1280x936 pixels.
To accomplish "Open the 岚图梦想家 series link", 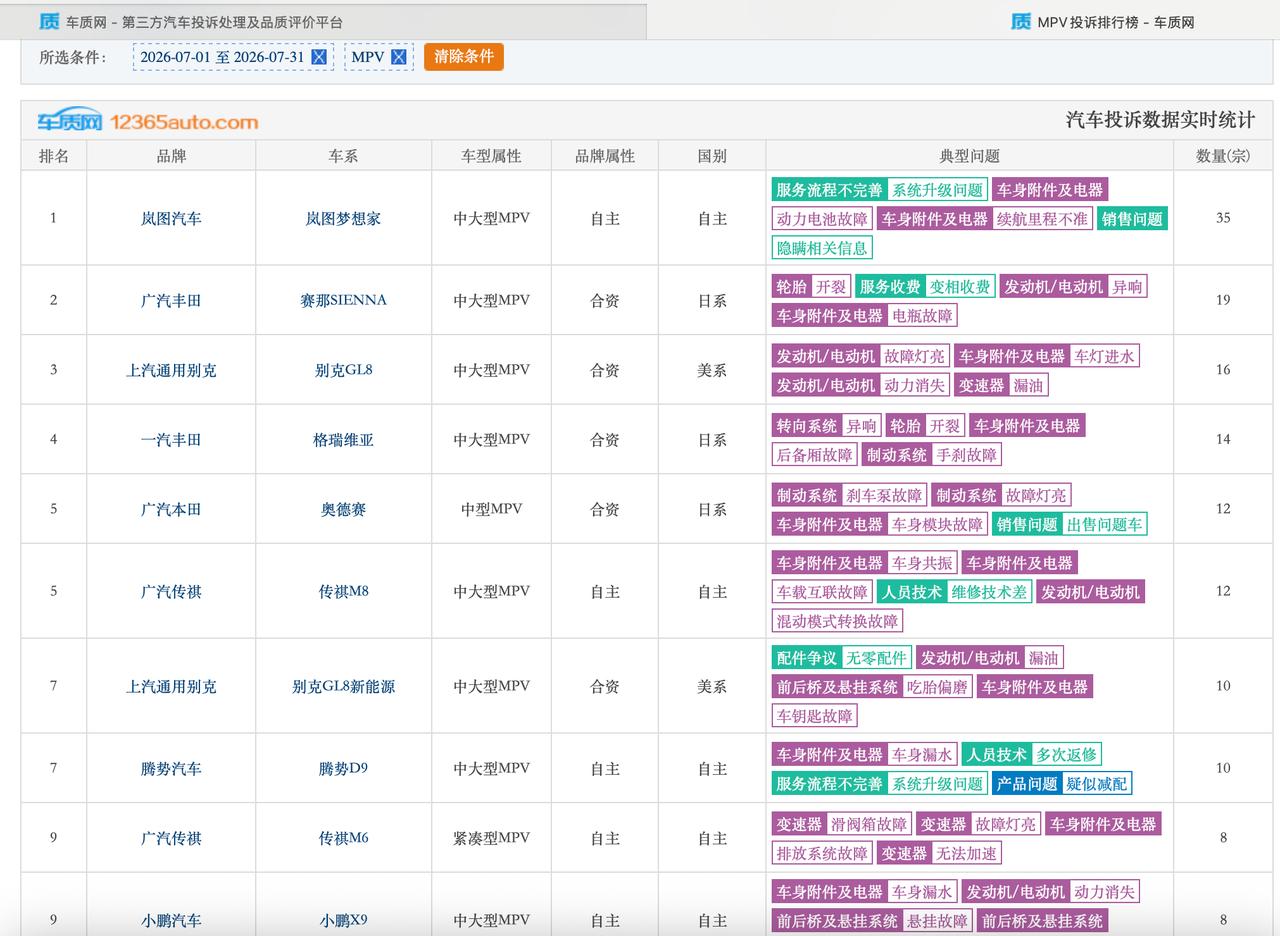I will 343,218.
